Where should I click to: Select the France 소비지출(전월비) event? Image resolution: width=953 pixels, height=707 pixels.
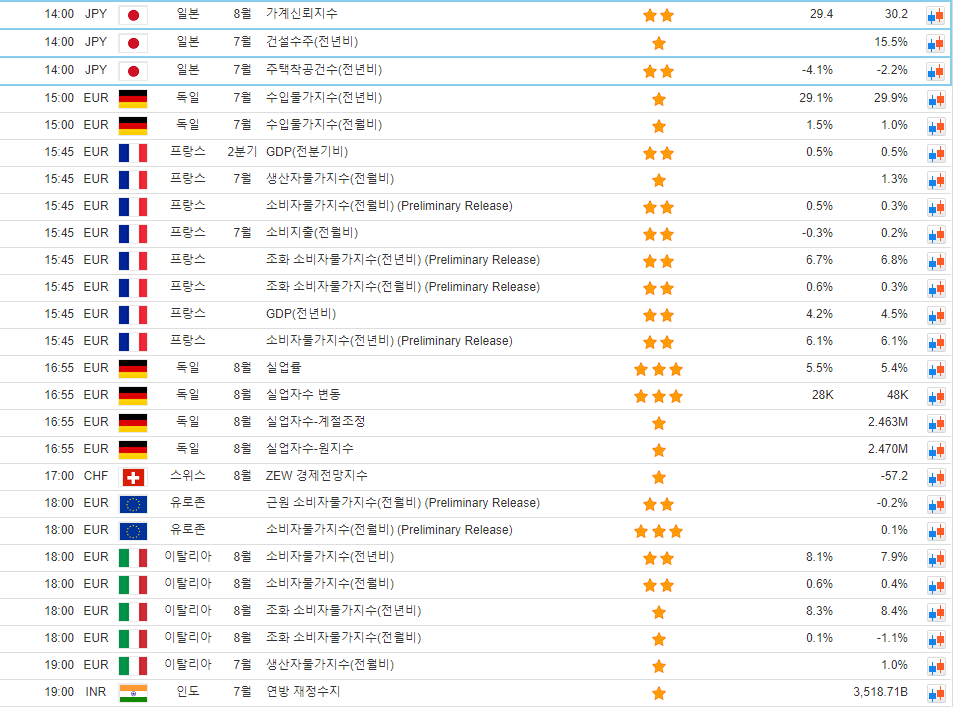tap(311, 233)
